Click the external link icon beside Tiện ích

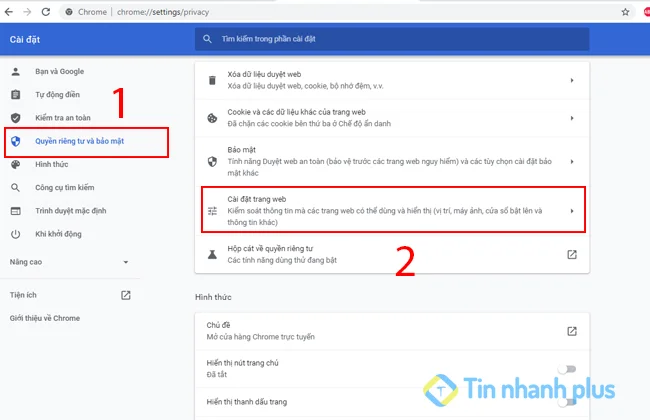126,295
